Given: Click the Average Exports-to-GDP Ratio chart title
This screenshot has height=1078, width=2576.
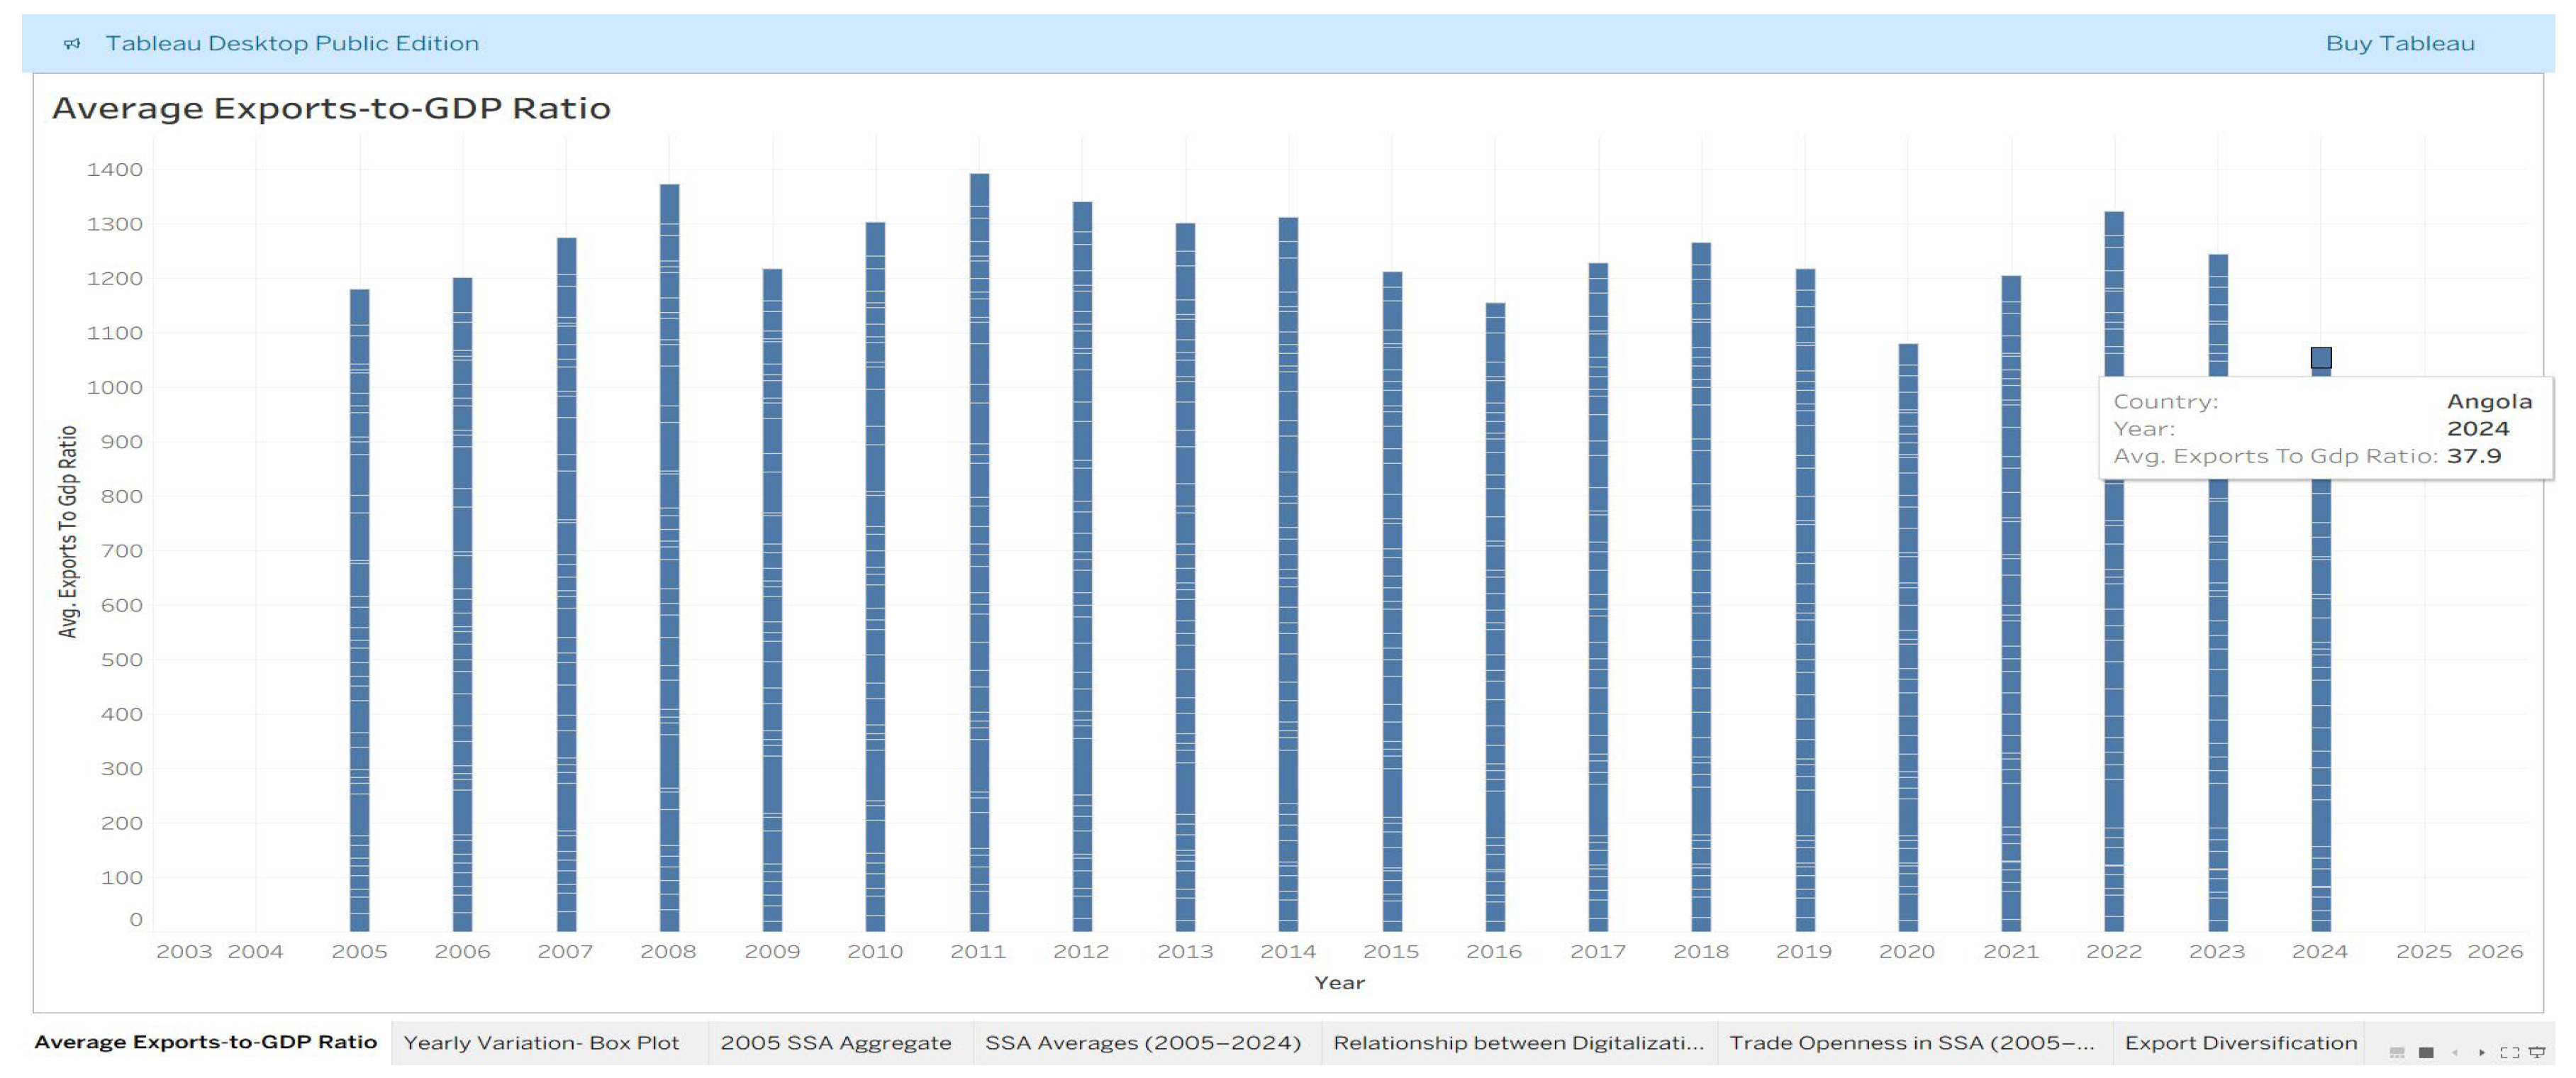Looking at the screenshot, I should pyautogui.click(x=331, y=108).
